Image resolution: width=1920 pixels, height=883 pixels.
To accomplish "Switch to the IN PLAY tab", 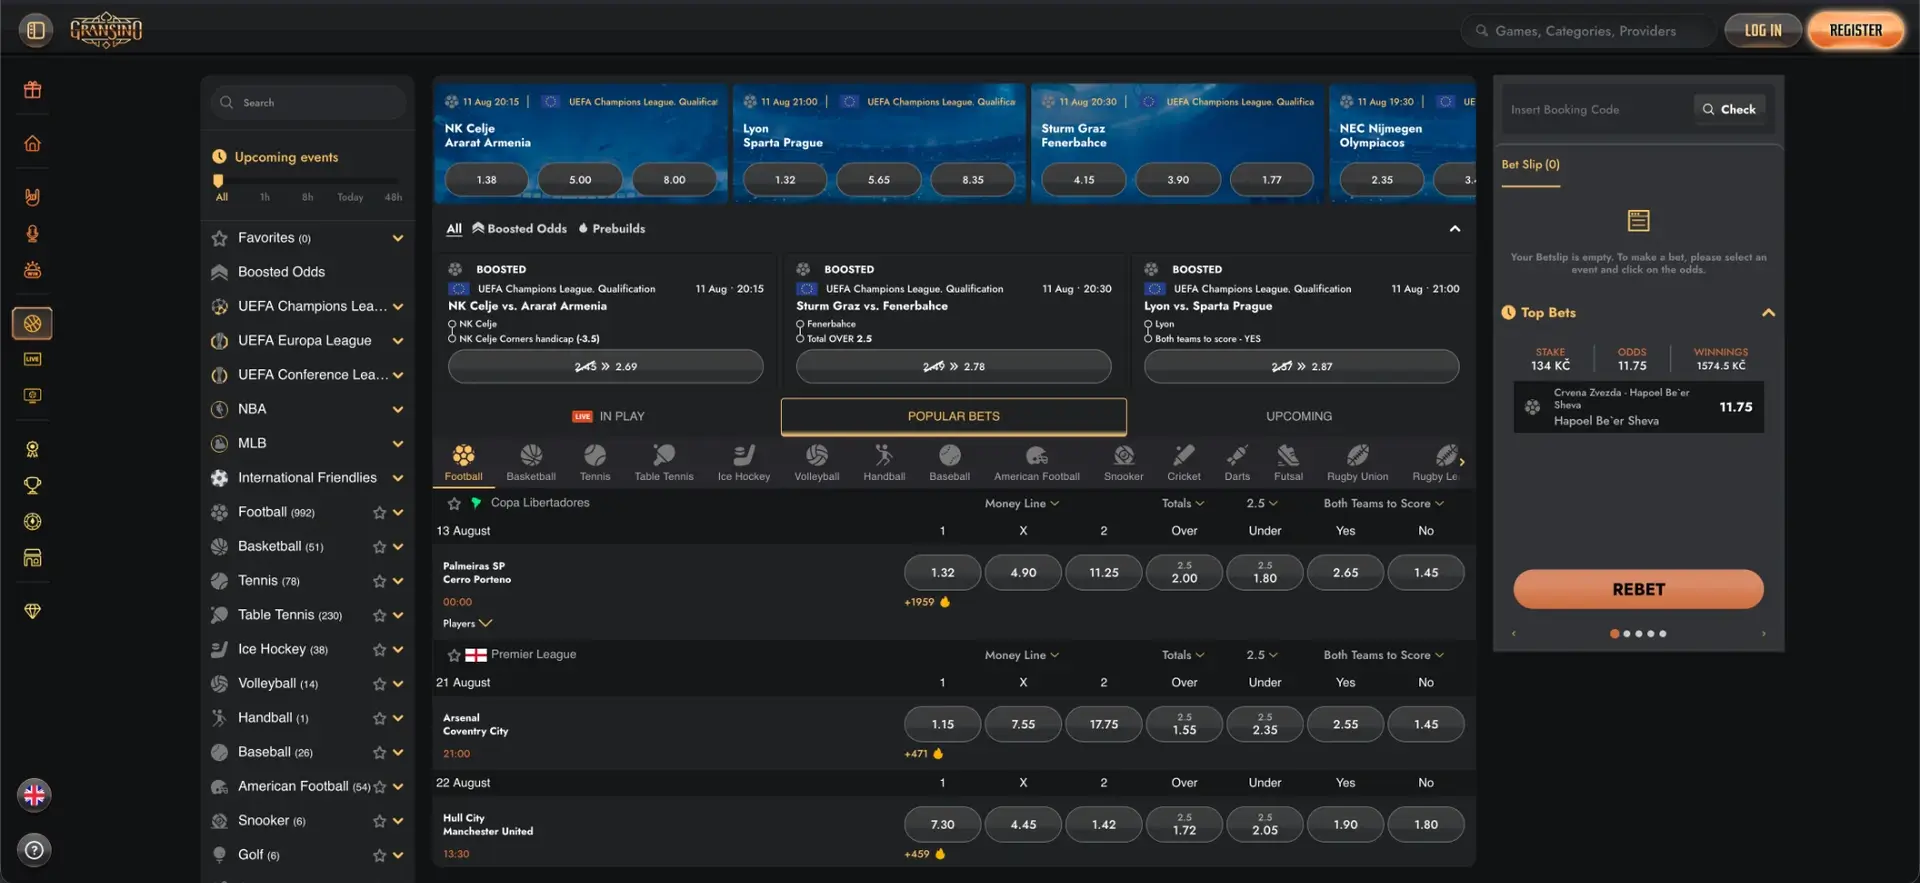I will click(608, 416).
